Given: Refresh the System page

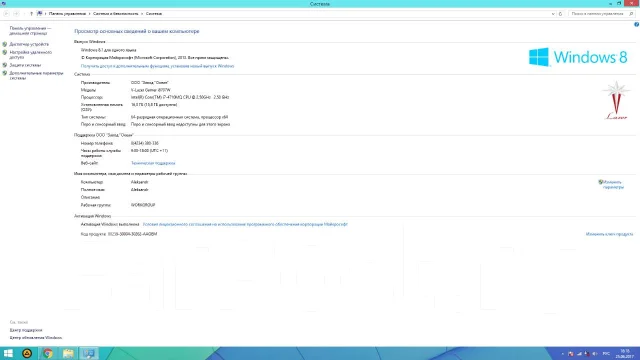Looking at the screenshot, I should pos(560,14).
